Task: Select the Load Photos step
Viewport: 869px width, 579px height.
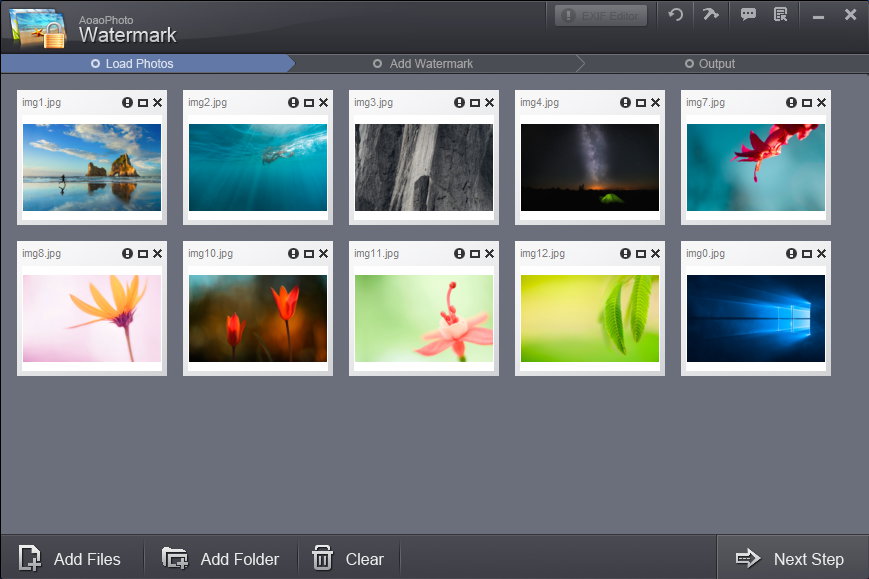Action: click(x=139, y=64)
